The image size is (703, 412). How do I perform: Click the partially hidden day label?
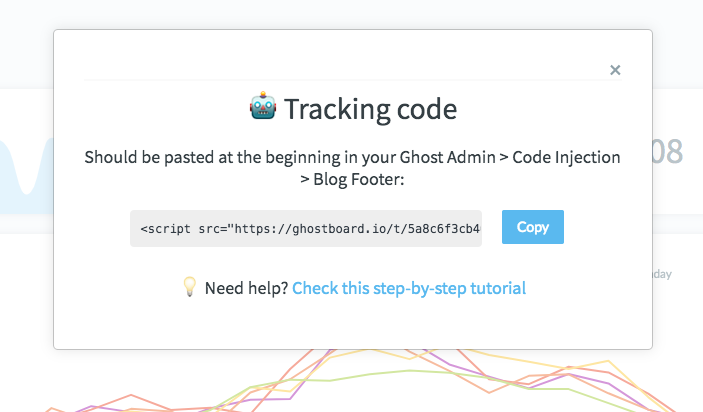tap(662, 274)
